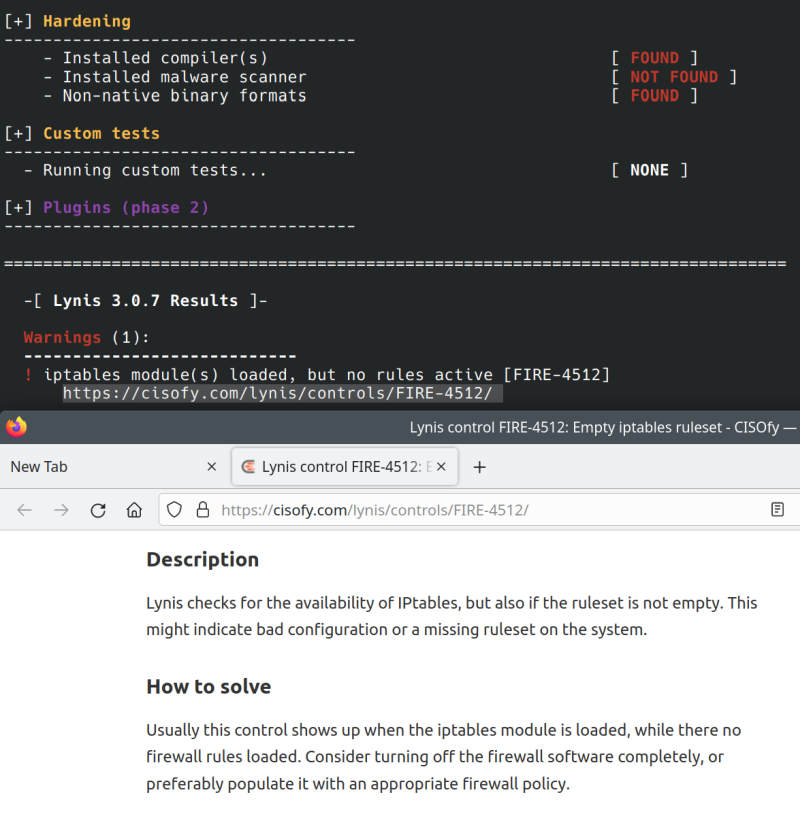Screen dimensions: 800x814
Task: Click the Firefox logo in the title bar
Action: (15, 427)
